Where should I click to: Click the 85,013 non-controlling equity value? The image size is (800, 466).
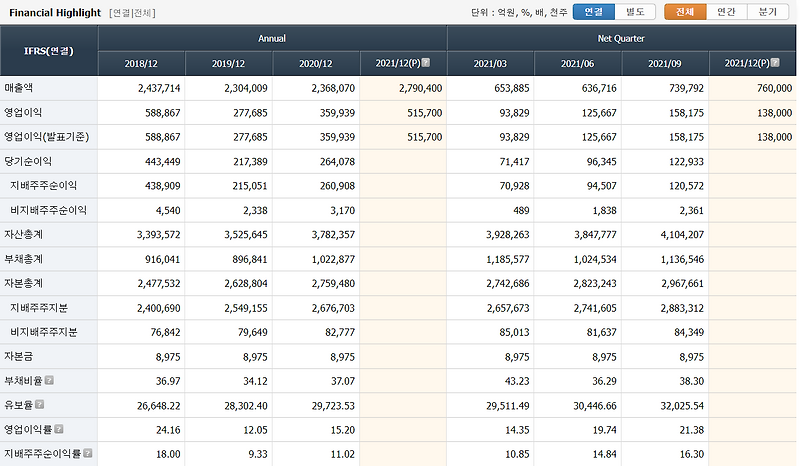click(514, 332)
